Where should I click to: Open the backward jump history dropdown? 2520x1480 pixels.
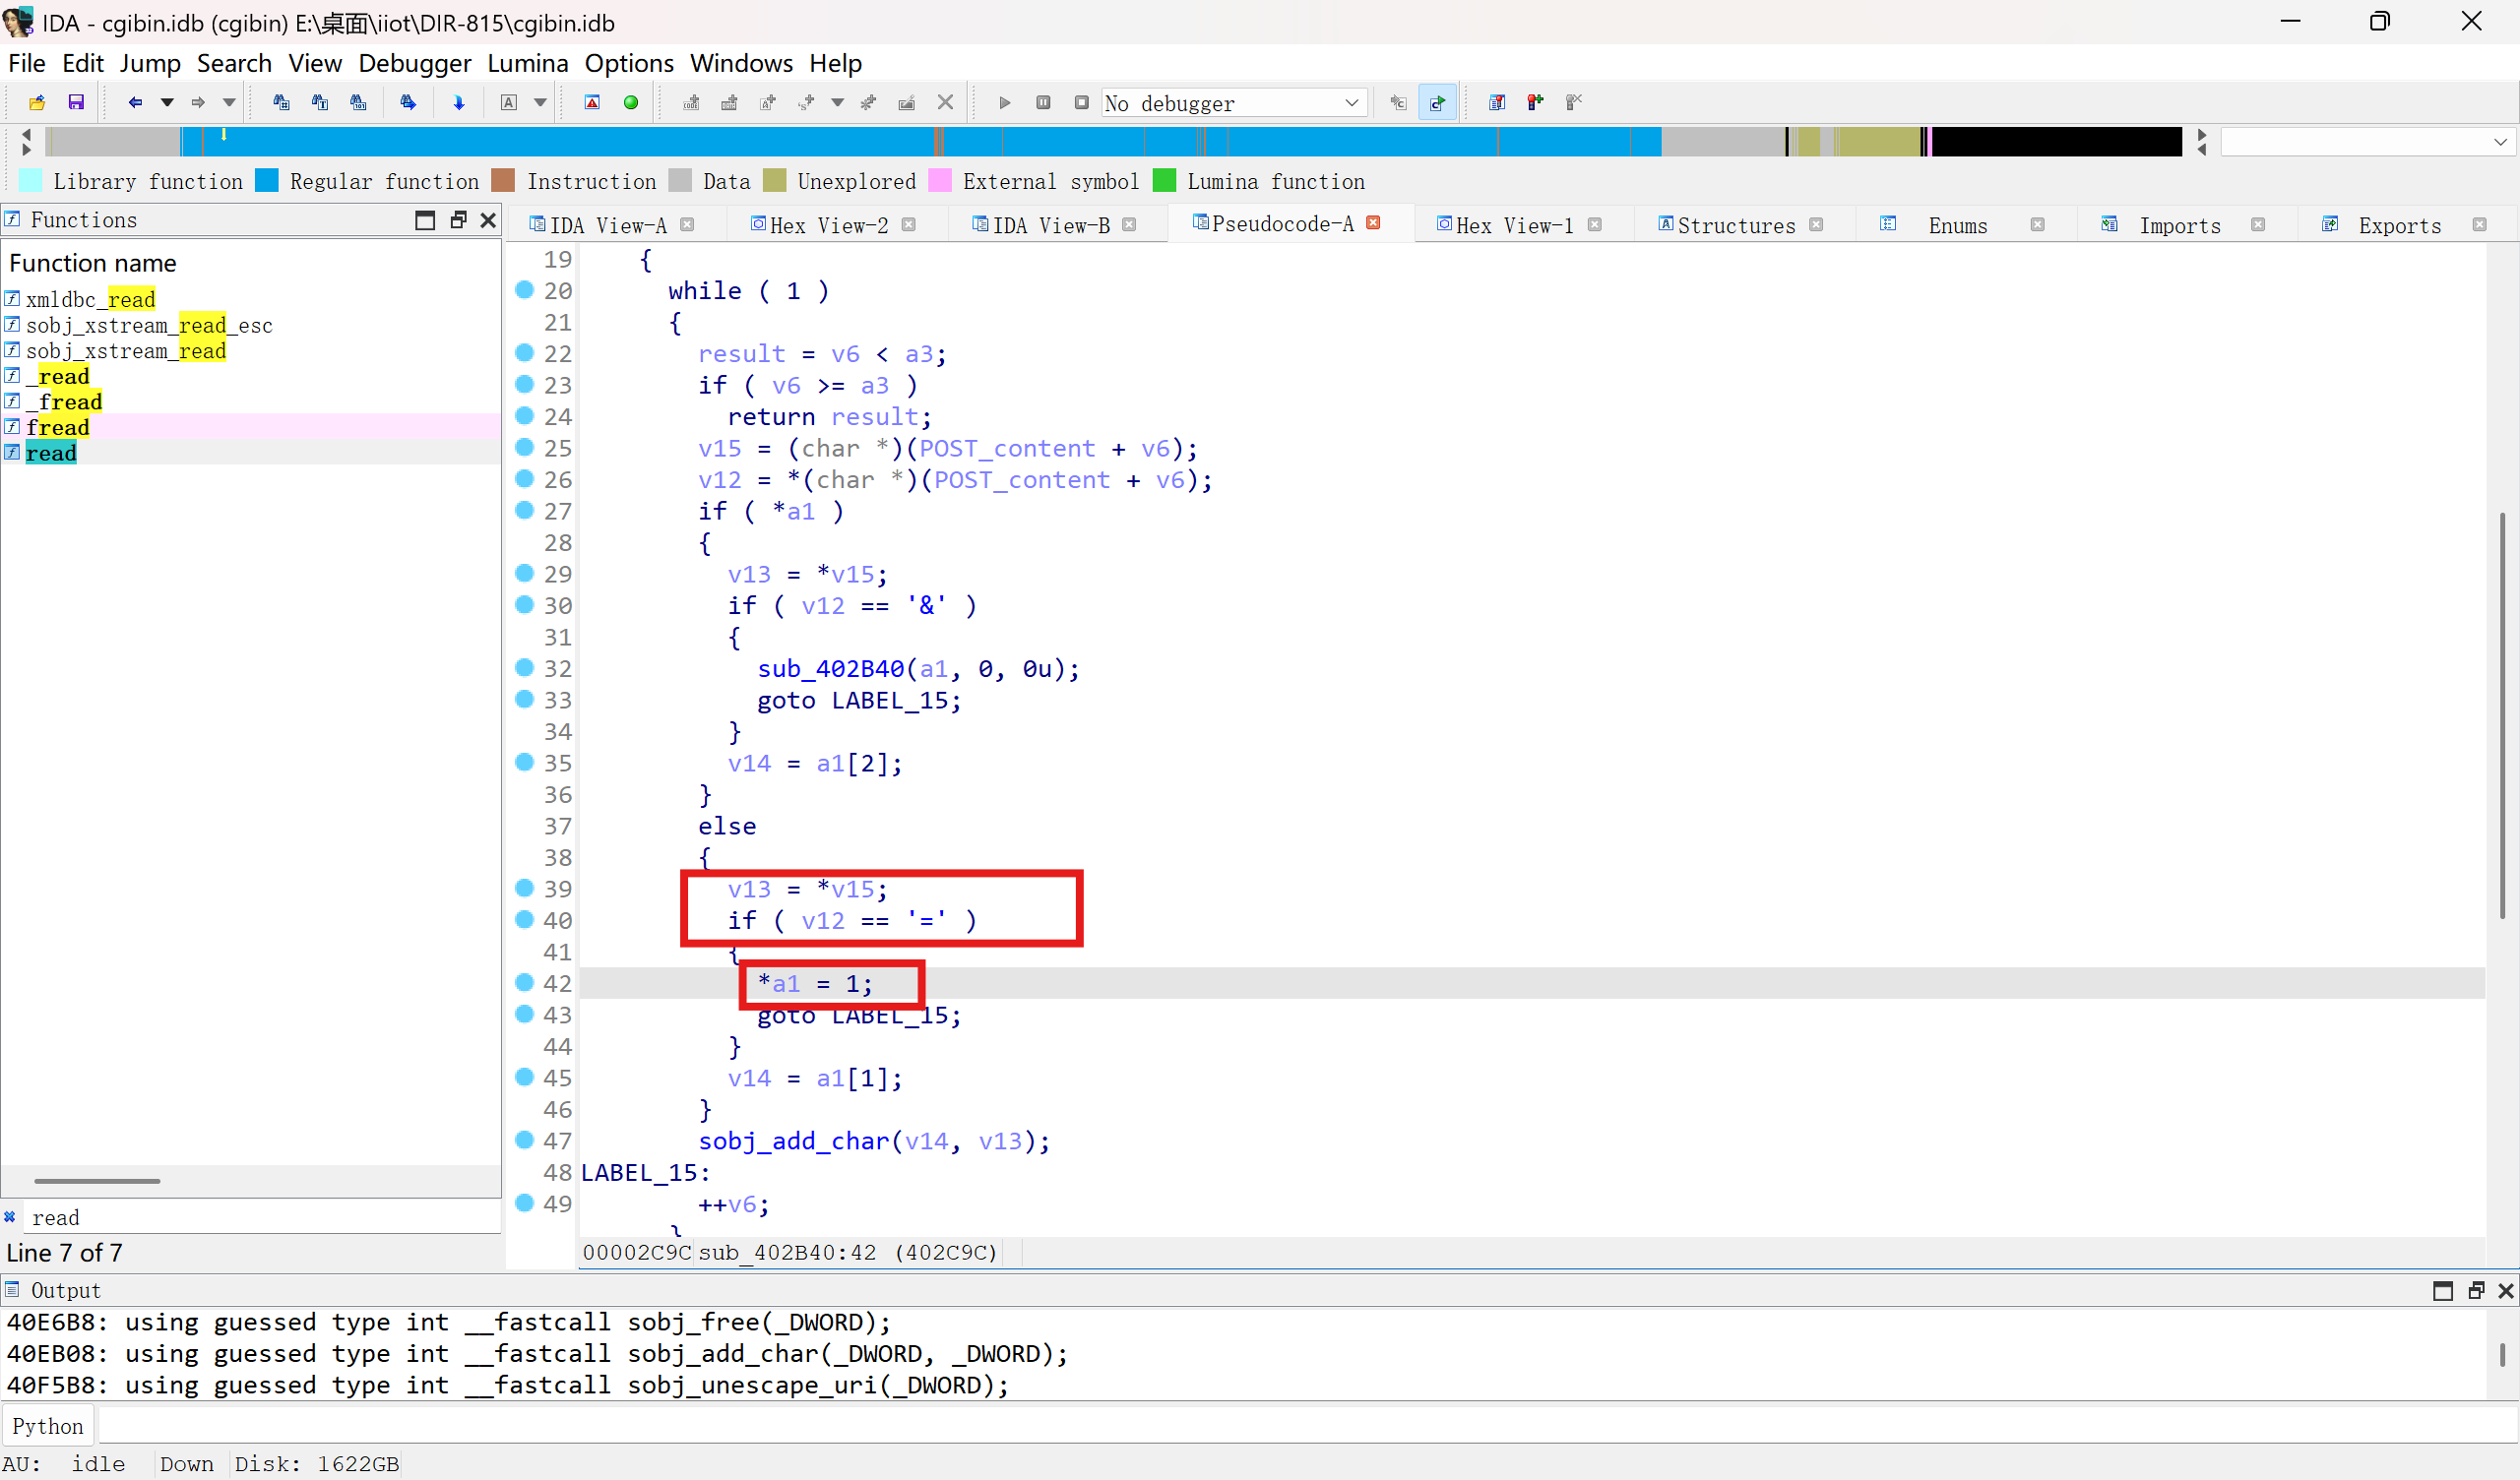coord(167,102)
